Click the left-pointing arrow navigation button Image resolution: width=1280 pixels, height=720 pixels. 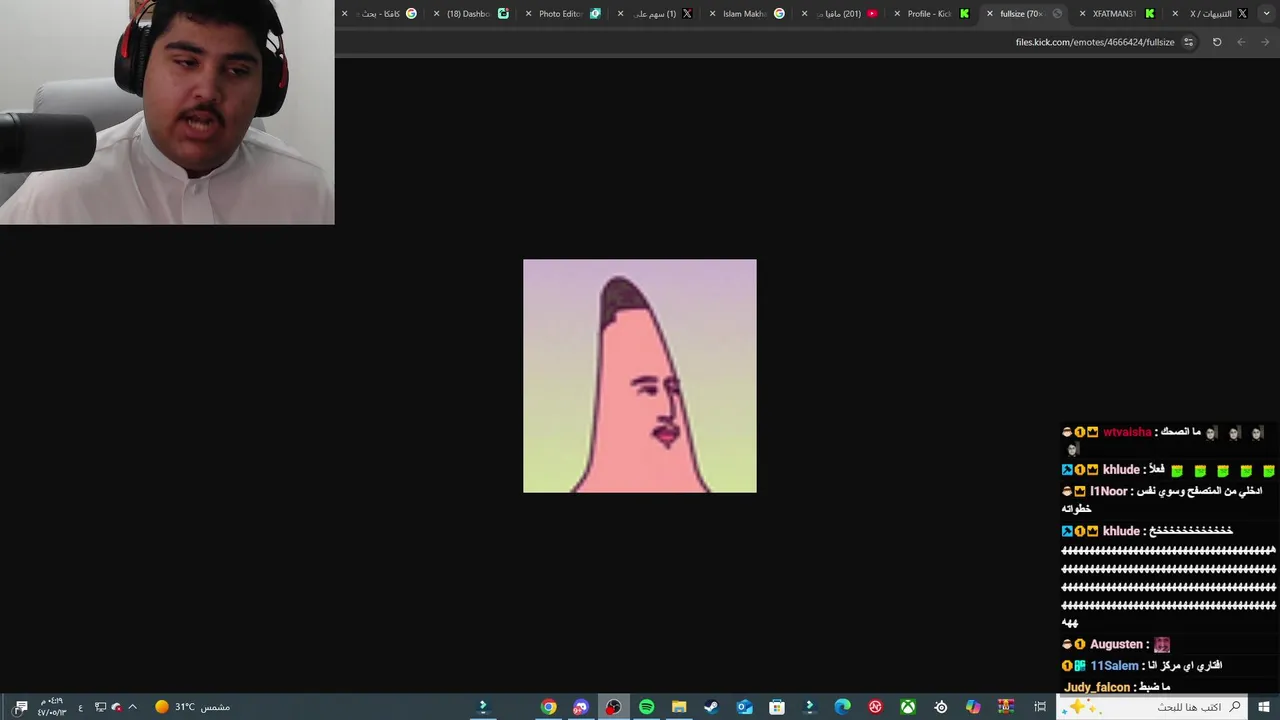point(1241,42)
